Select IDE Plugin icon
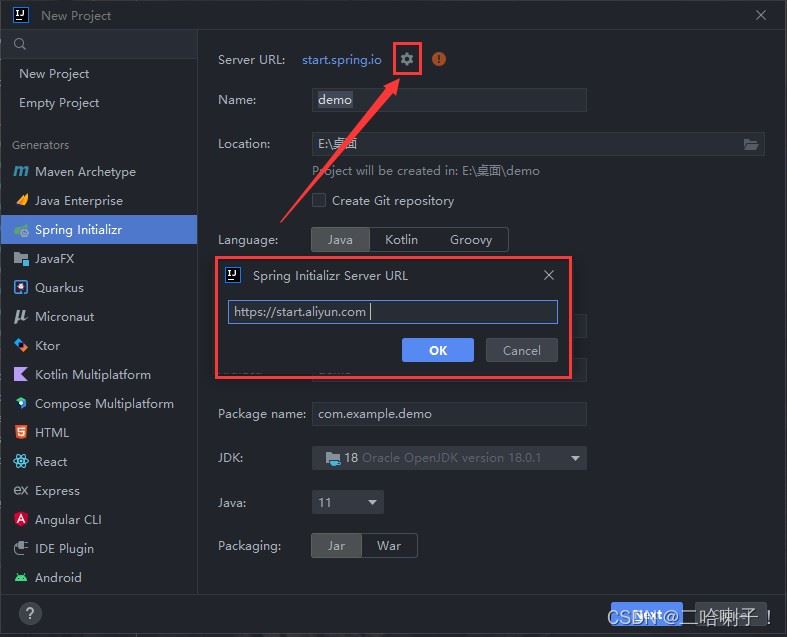This screenshot has height=637, width=787. [x=21, y=548]
